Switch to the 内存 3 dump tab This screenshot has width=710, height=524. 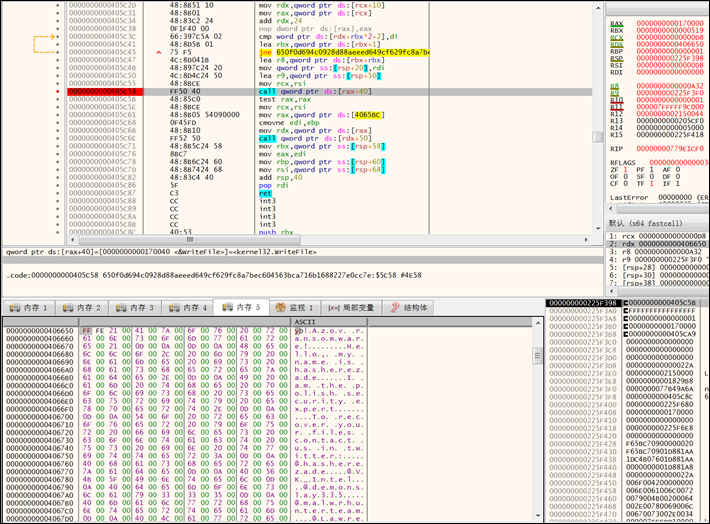tap(137, 307)
